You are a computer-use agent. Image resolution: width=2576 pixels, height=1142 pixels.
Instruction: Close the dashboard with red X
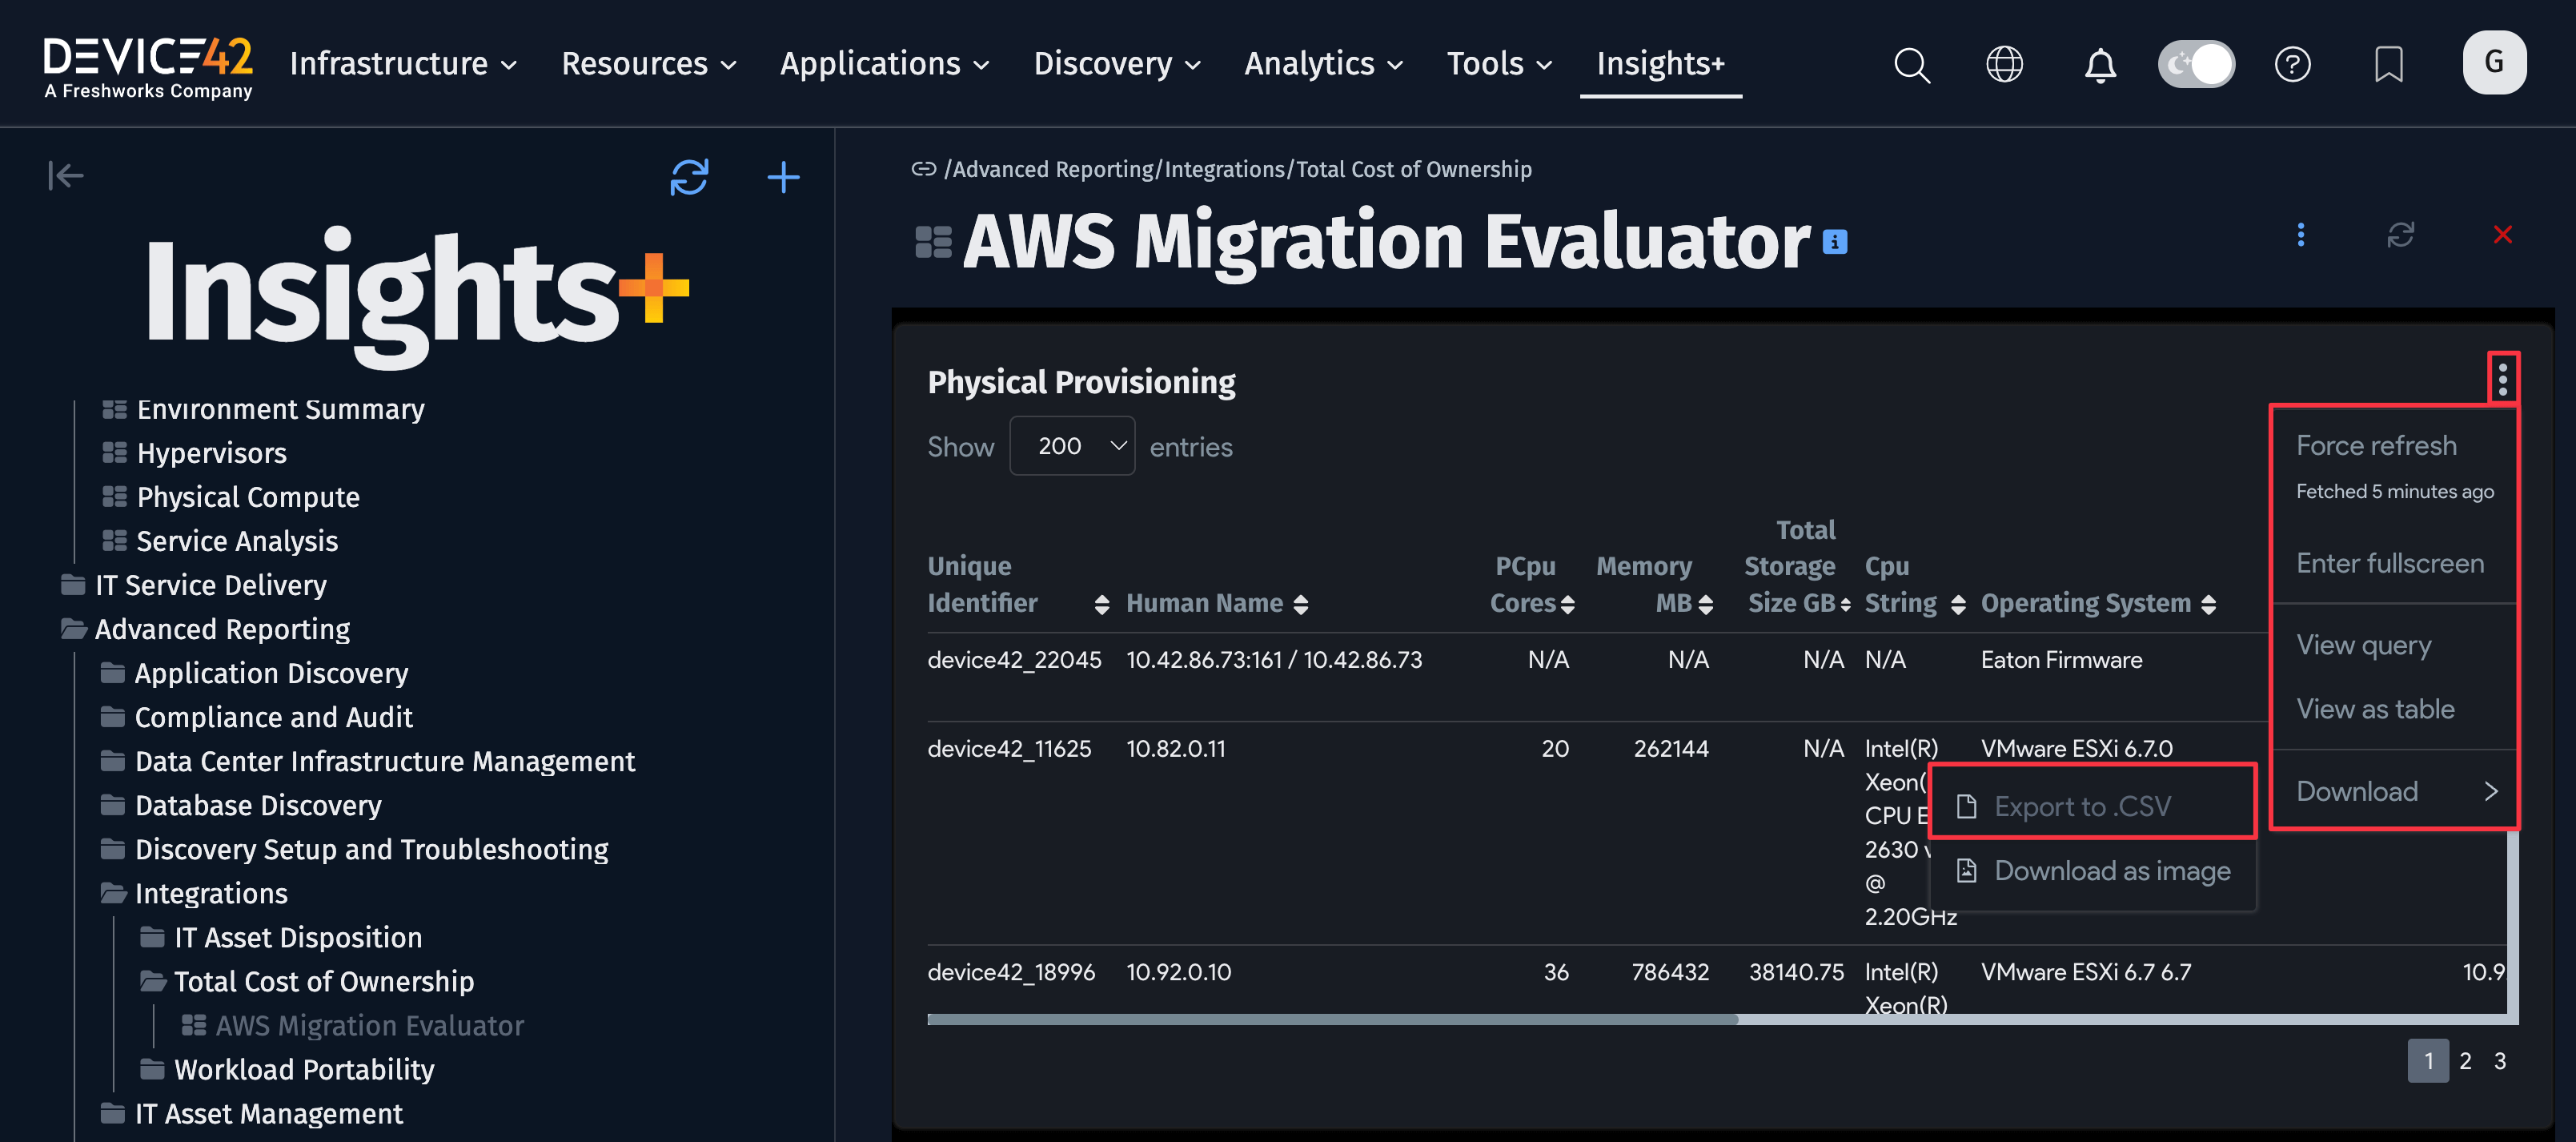tap(2502, 235)
